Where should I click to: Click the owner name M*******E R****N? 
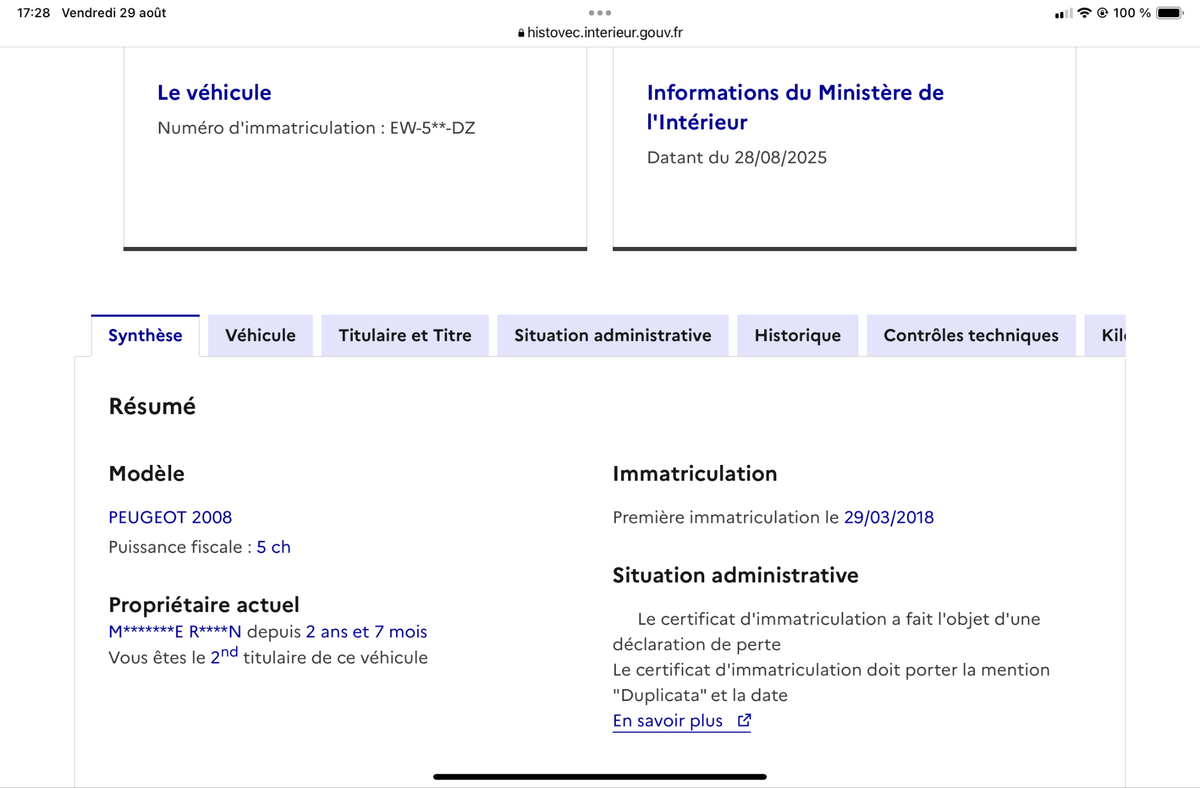point(175,632)
